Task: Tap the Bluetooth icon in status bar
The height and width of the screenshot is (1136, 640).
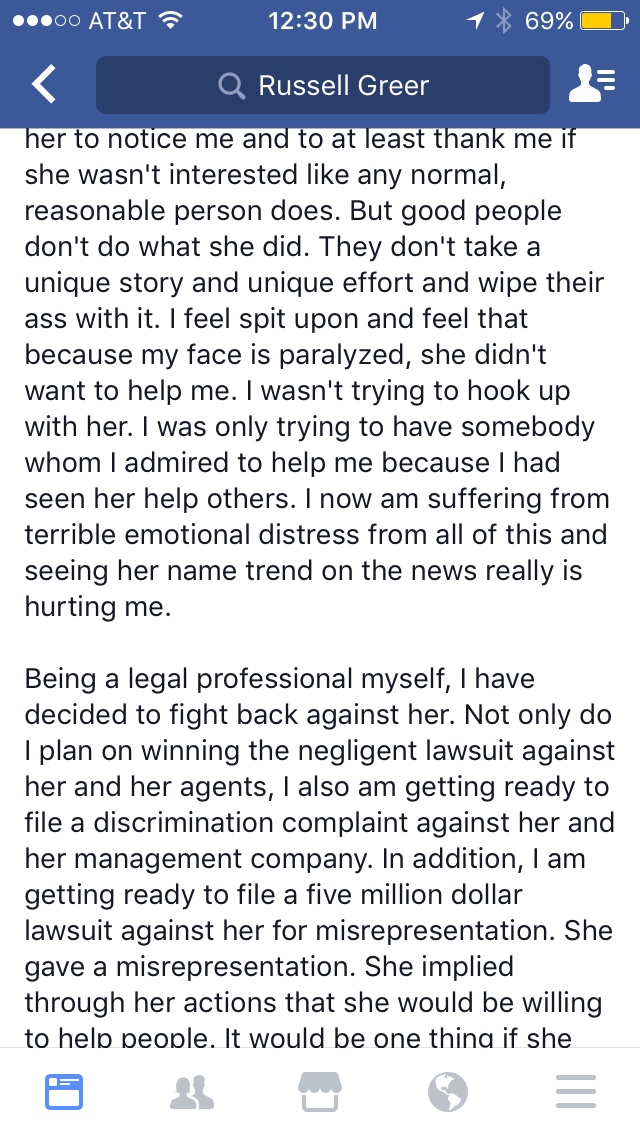Action: pyautogui.click(x=503, y=20)
